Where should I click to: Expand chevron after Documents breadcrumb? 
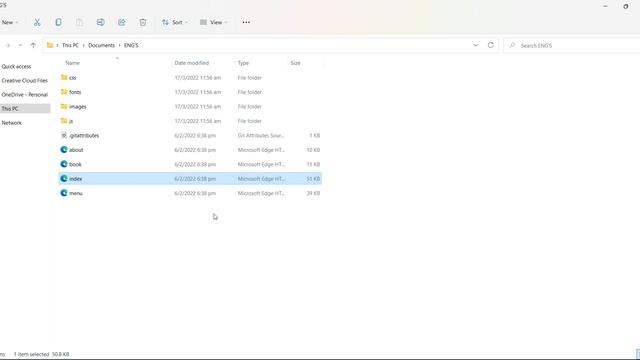[x=120, y=45]
